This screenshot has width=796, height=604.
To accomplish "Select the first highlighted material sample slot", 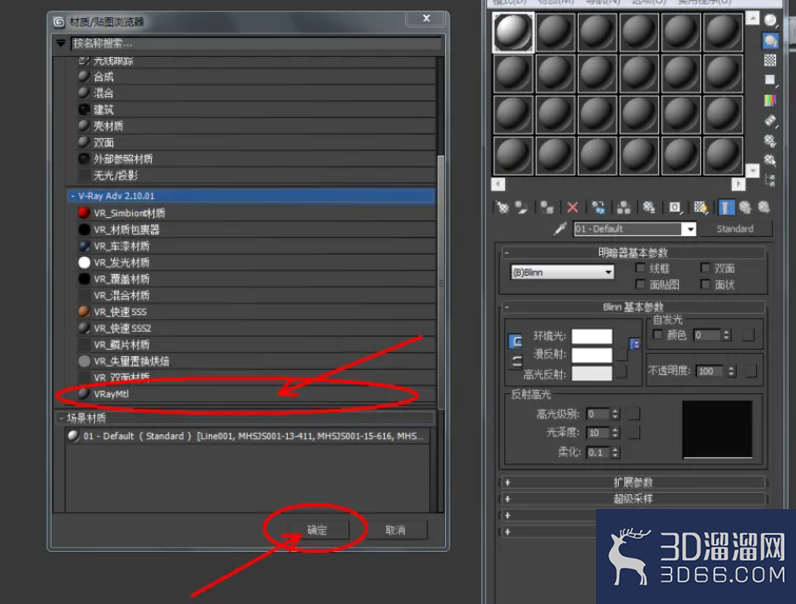I will [x=513, y=32].
